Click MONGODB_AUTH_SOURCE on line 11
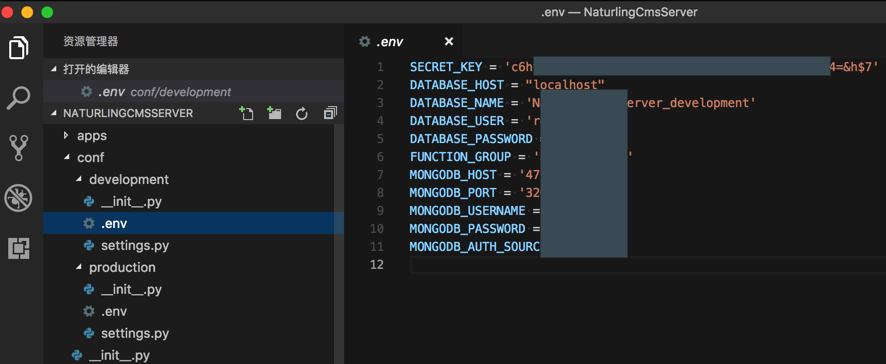 tap(475, 246)
